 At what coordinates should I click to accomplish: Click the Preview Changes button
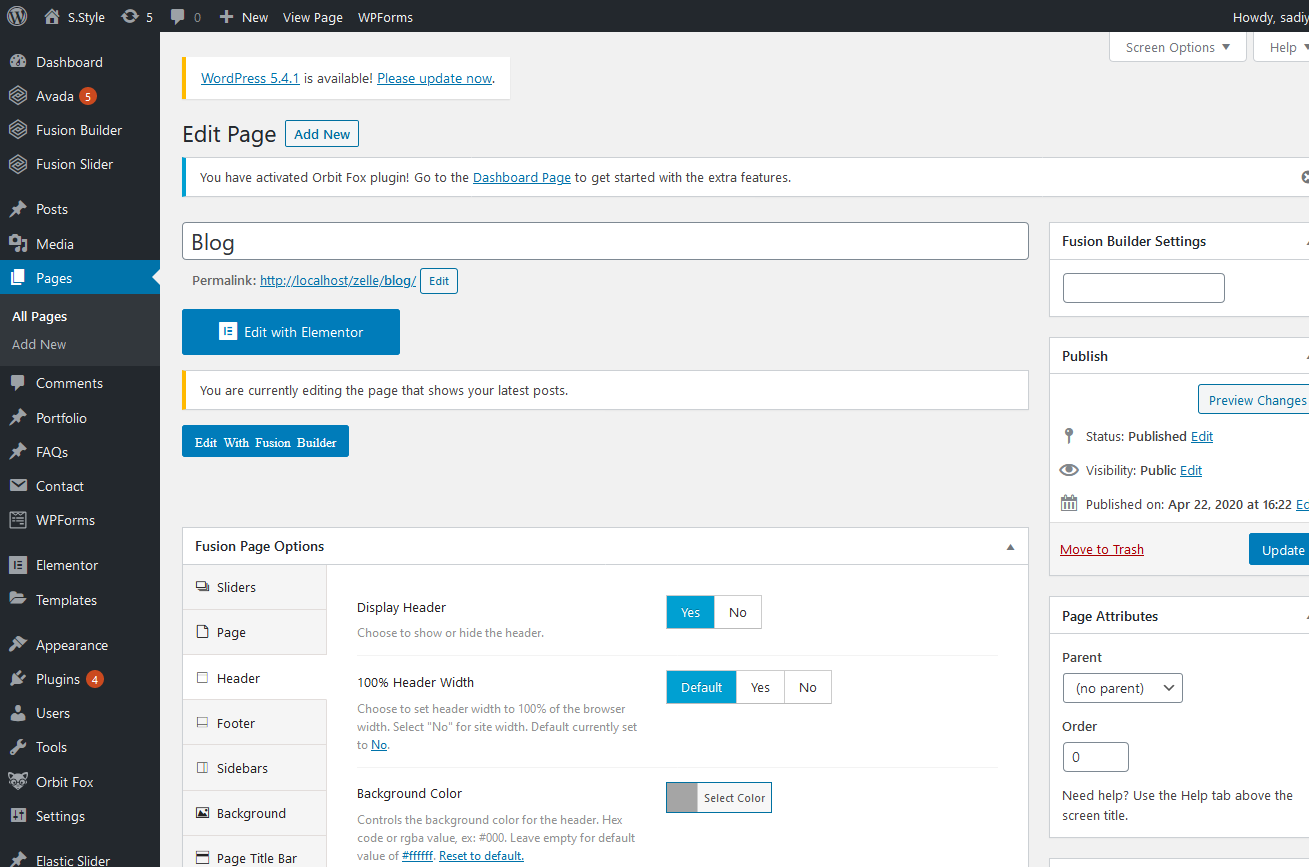coord(1254,400)
